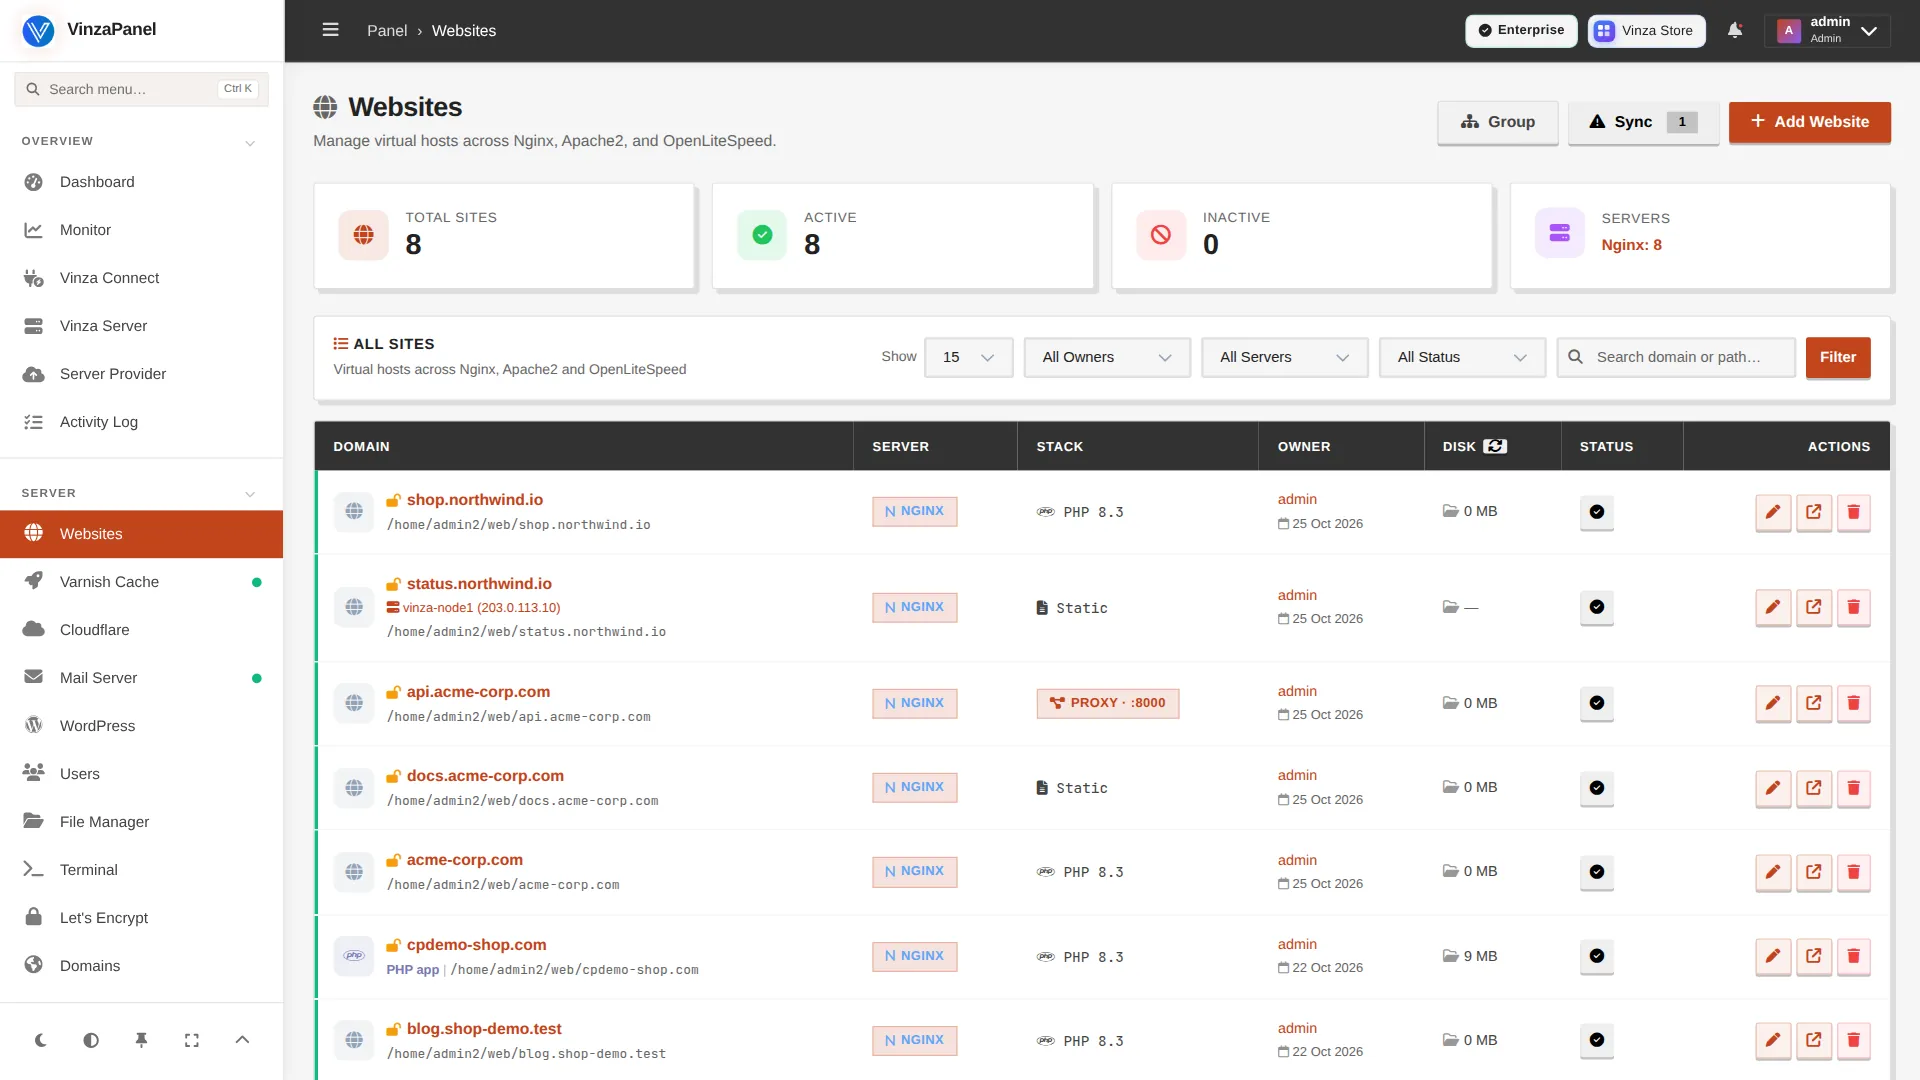Click the Group button
This screenshot has height=1080, width=1920.
tap(1497, 122)
